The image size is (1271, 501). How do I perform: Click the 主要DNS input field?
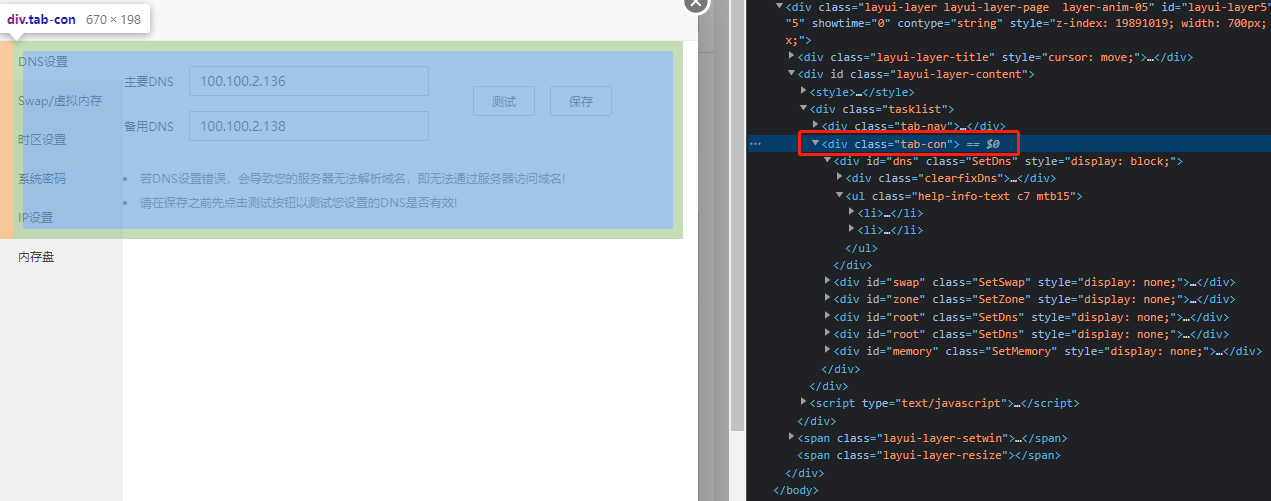309,81
